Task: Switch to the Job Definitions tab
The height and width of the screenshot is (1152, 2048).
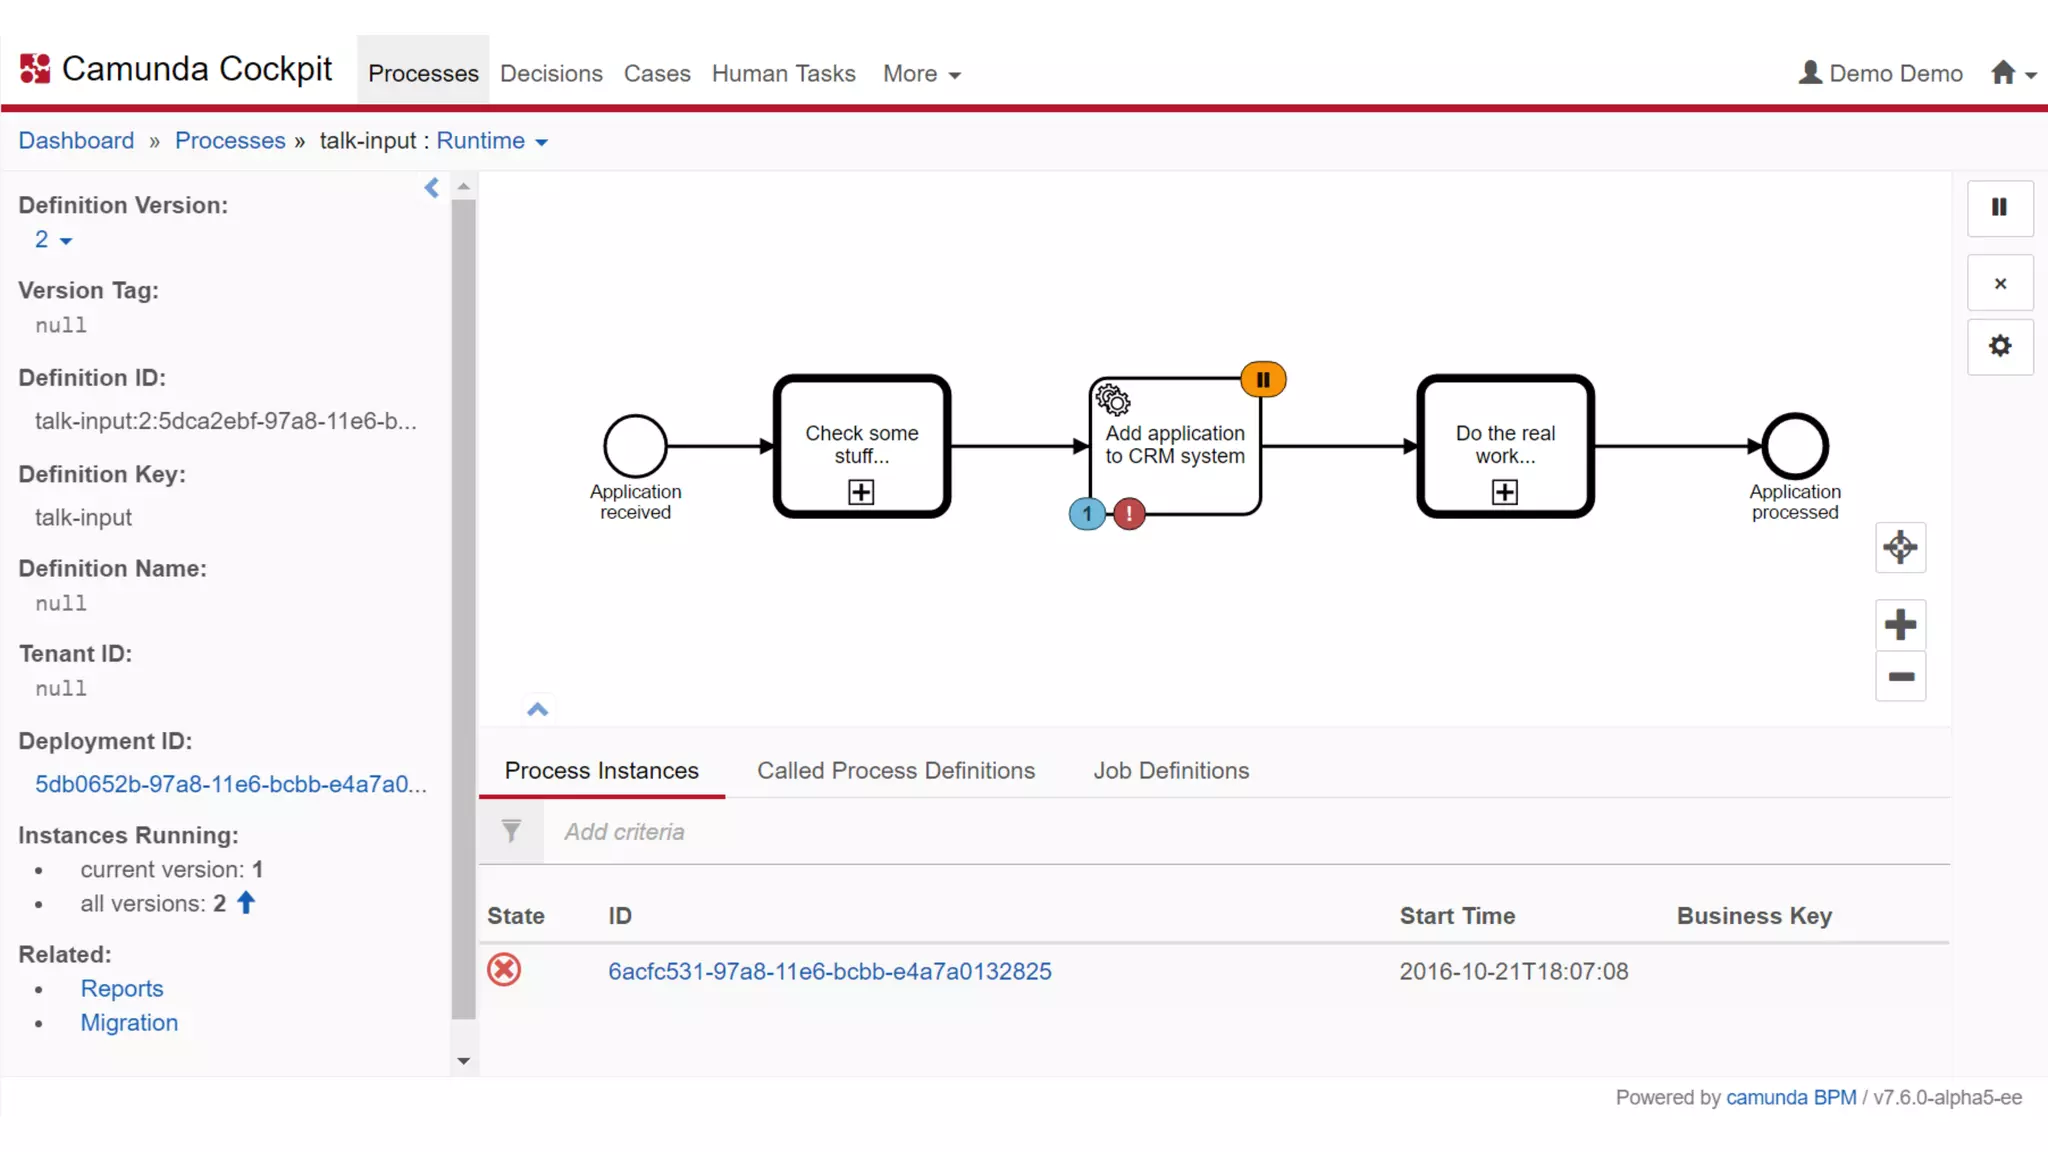Action: click(1170, 771)
